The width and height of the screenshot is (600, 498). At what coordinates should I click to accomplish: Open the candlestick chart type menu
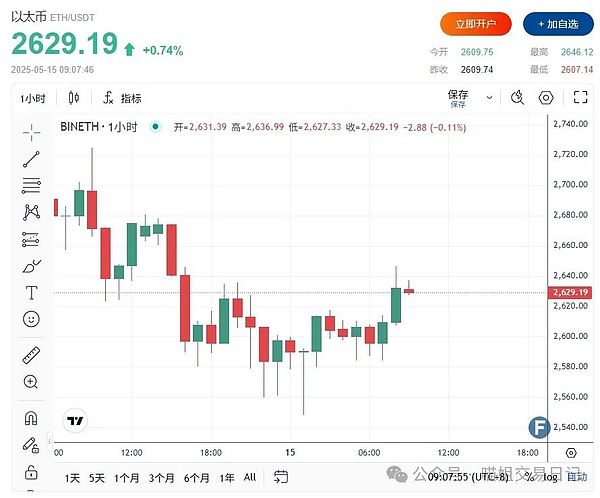point(73,98)
